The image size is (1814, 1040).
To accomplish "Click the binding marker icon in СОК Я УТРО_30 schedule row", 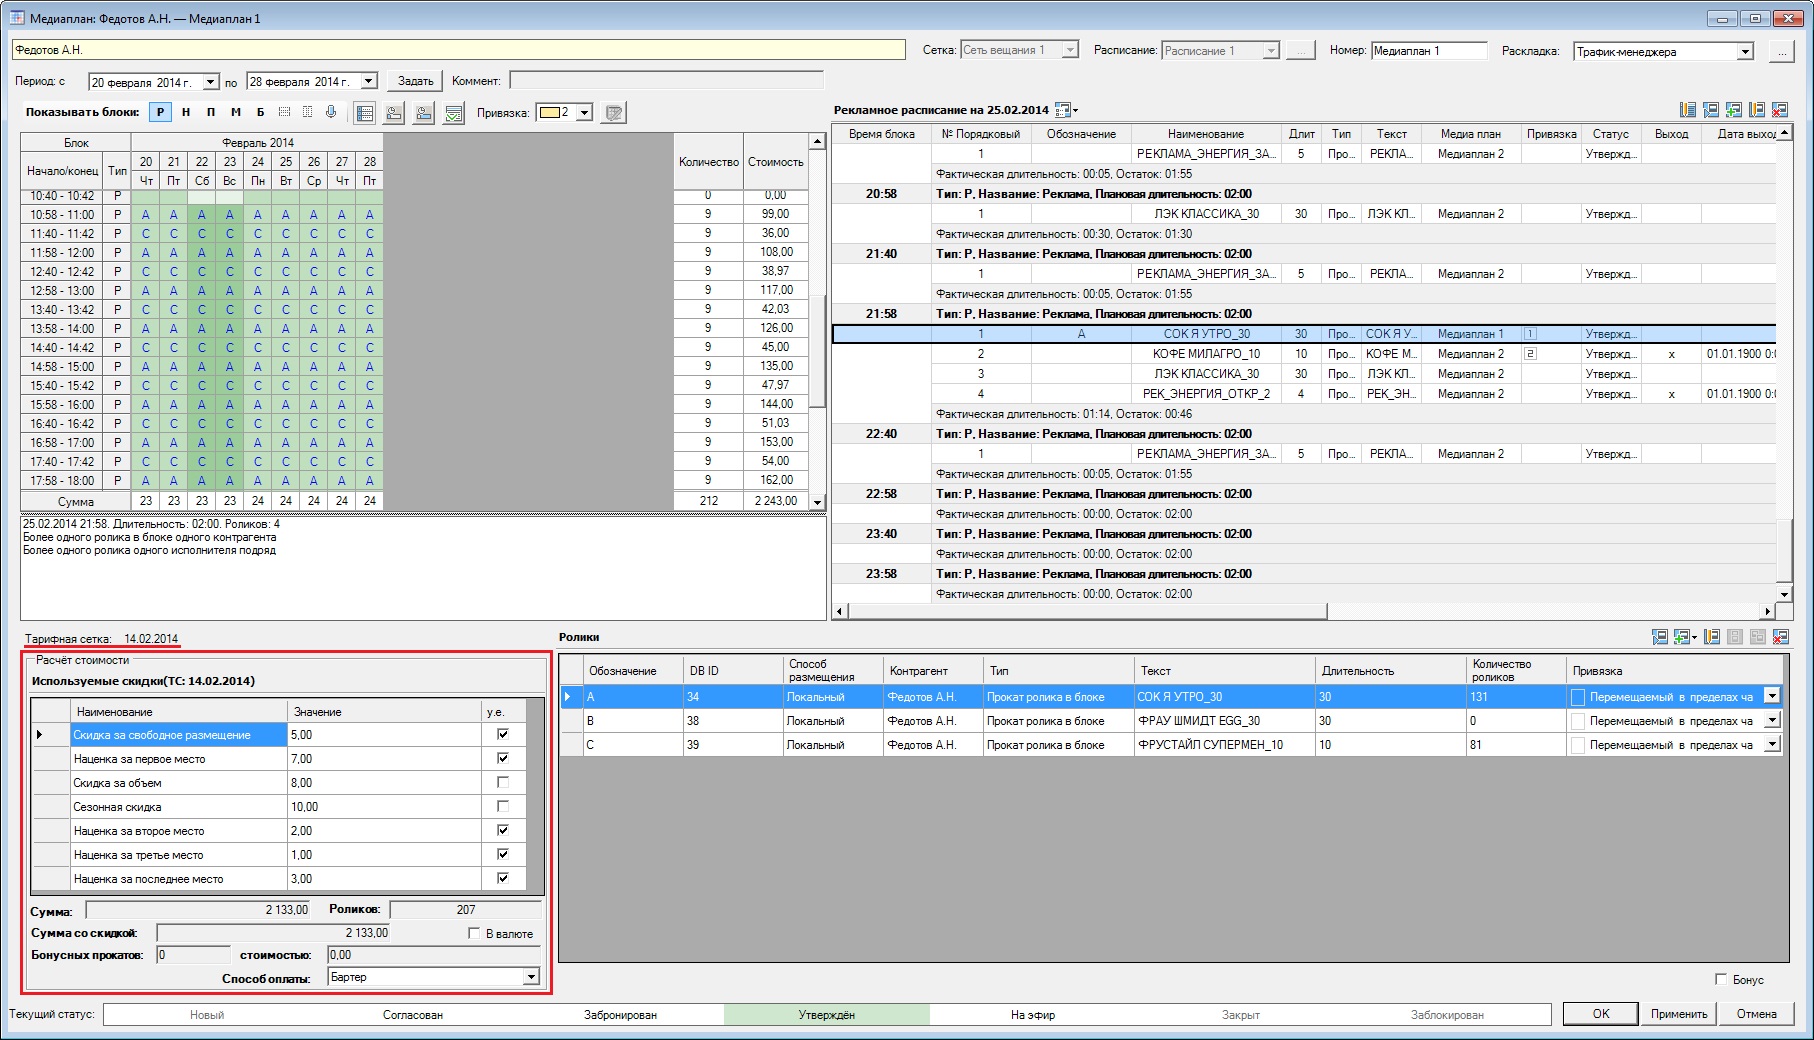I will (1531, 334).
